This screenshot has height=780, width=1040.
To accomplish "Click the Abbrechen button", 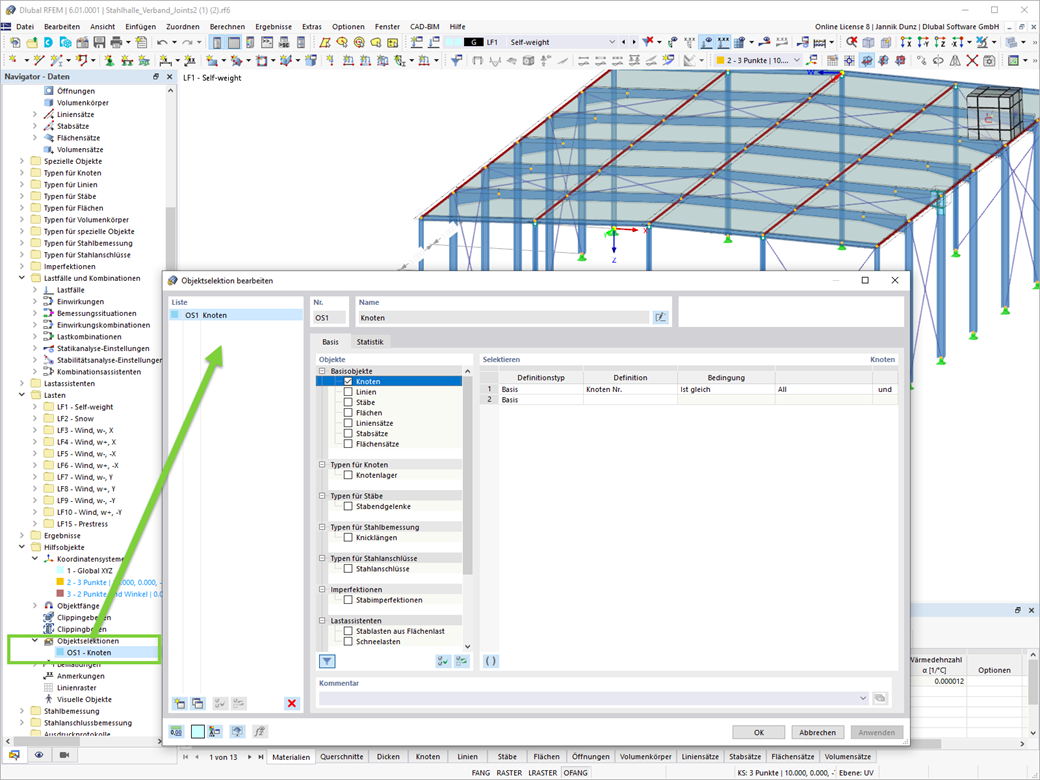I will [x=817, y=732].
